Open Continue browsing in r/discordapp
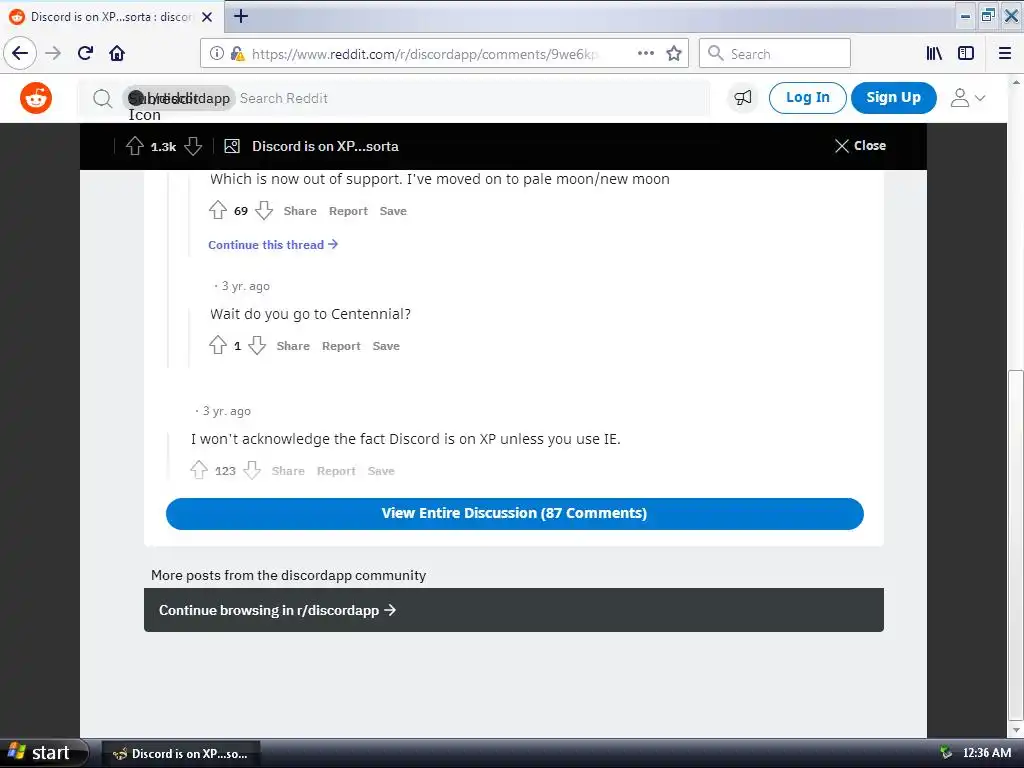Screen dimensions: 1024x768 coord(514,610)
